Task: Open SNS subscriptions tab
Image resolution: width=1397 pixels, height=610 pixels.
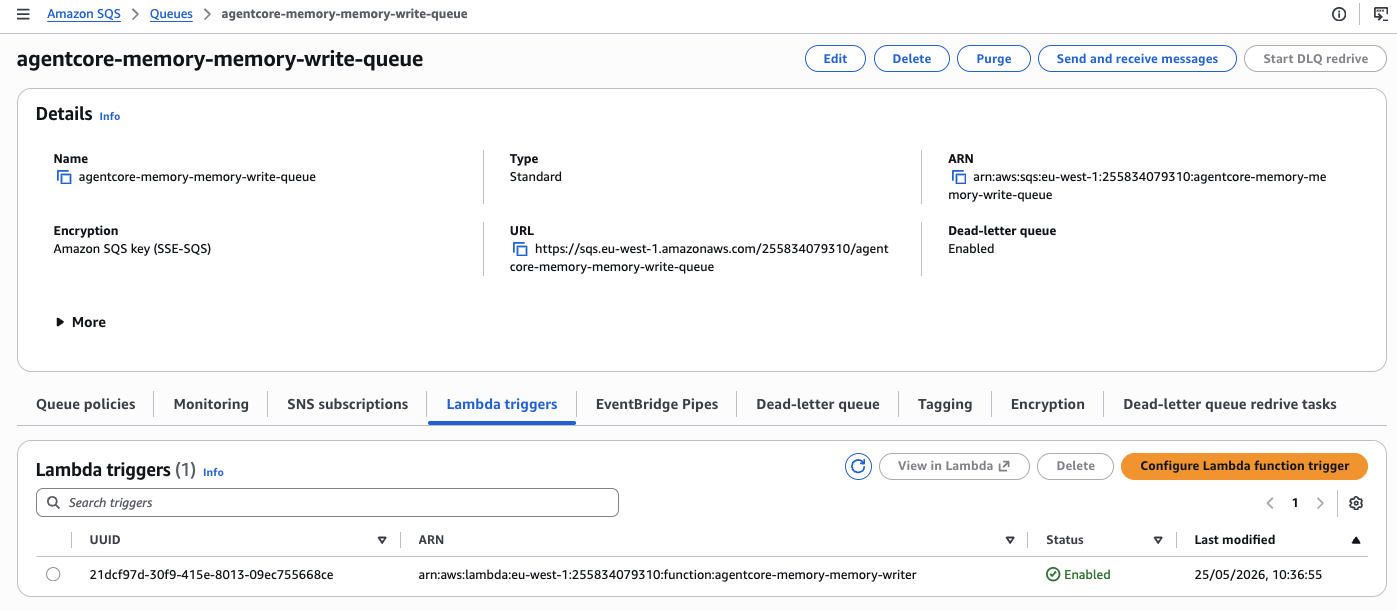Action: 348,404
